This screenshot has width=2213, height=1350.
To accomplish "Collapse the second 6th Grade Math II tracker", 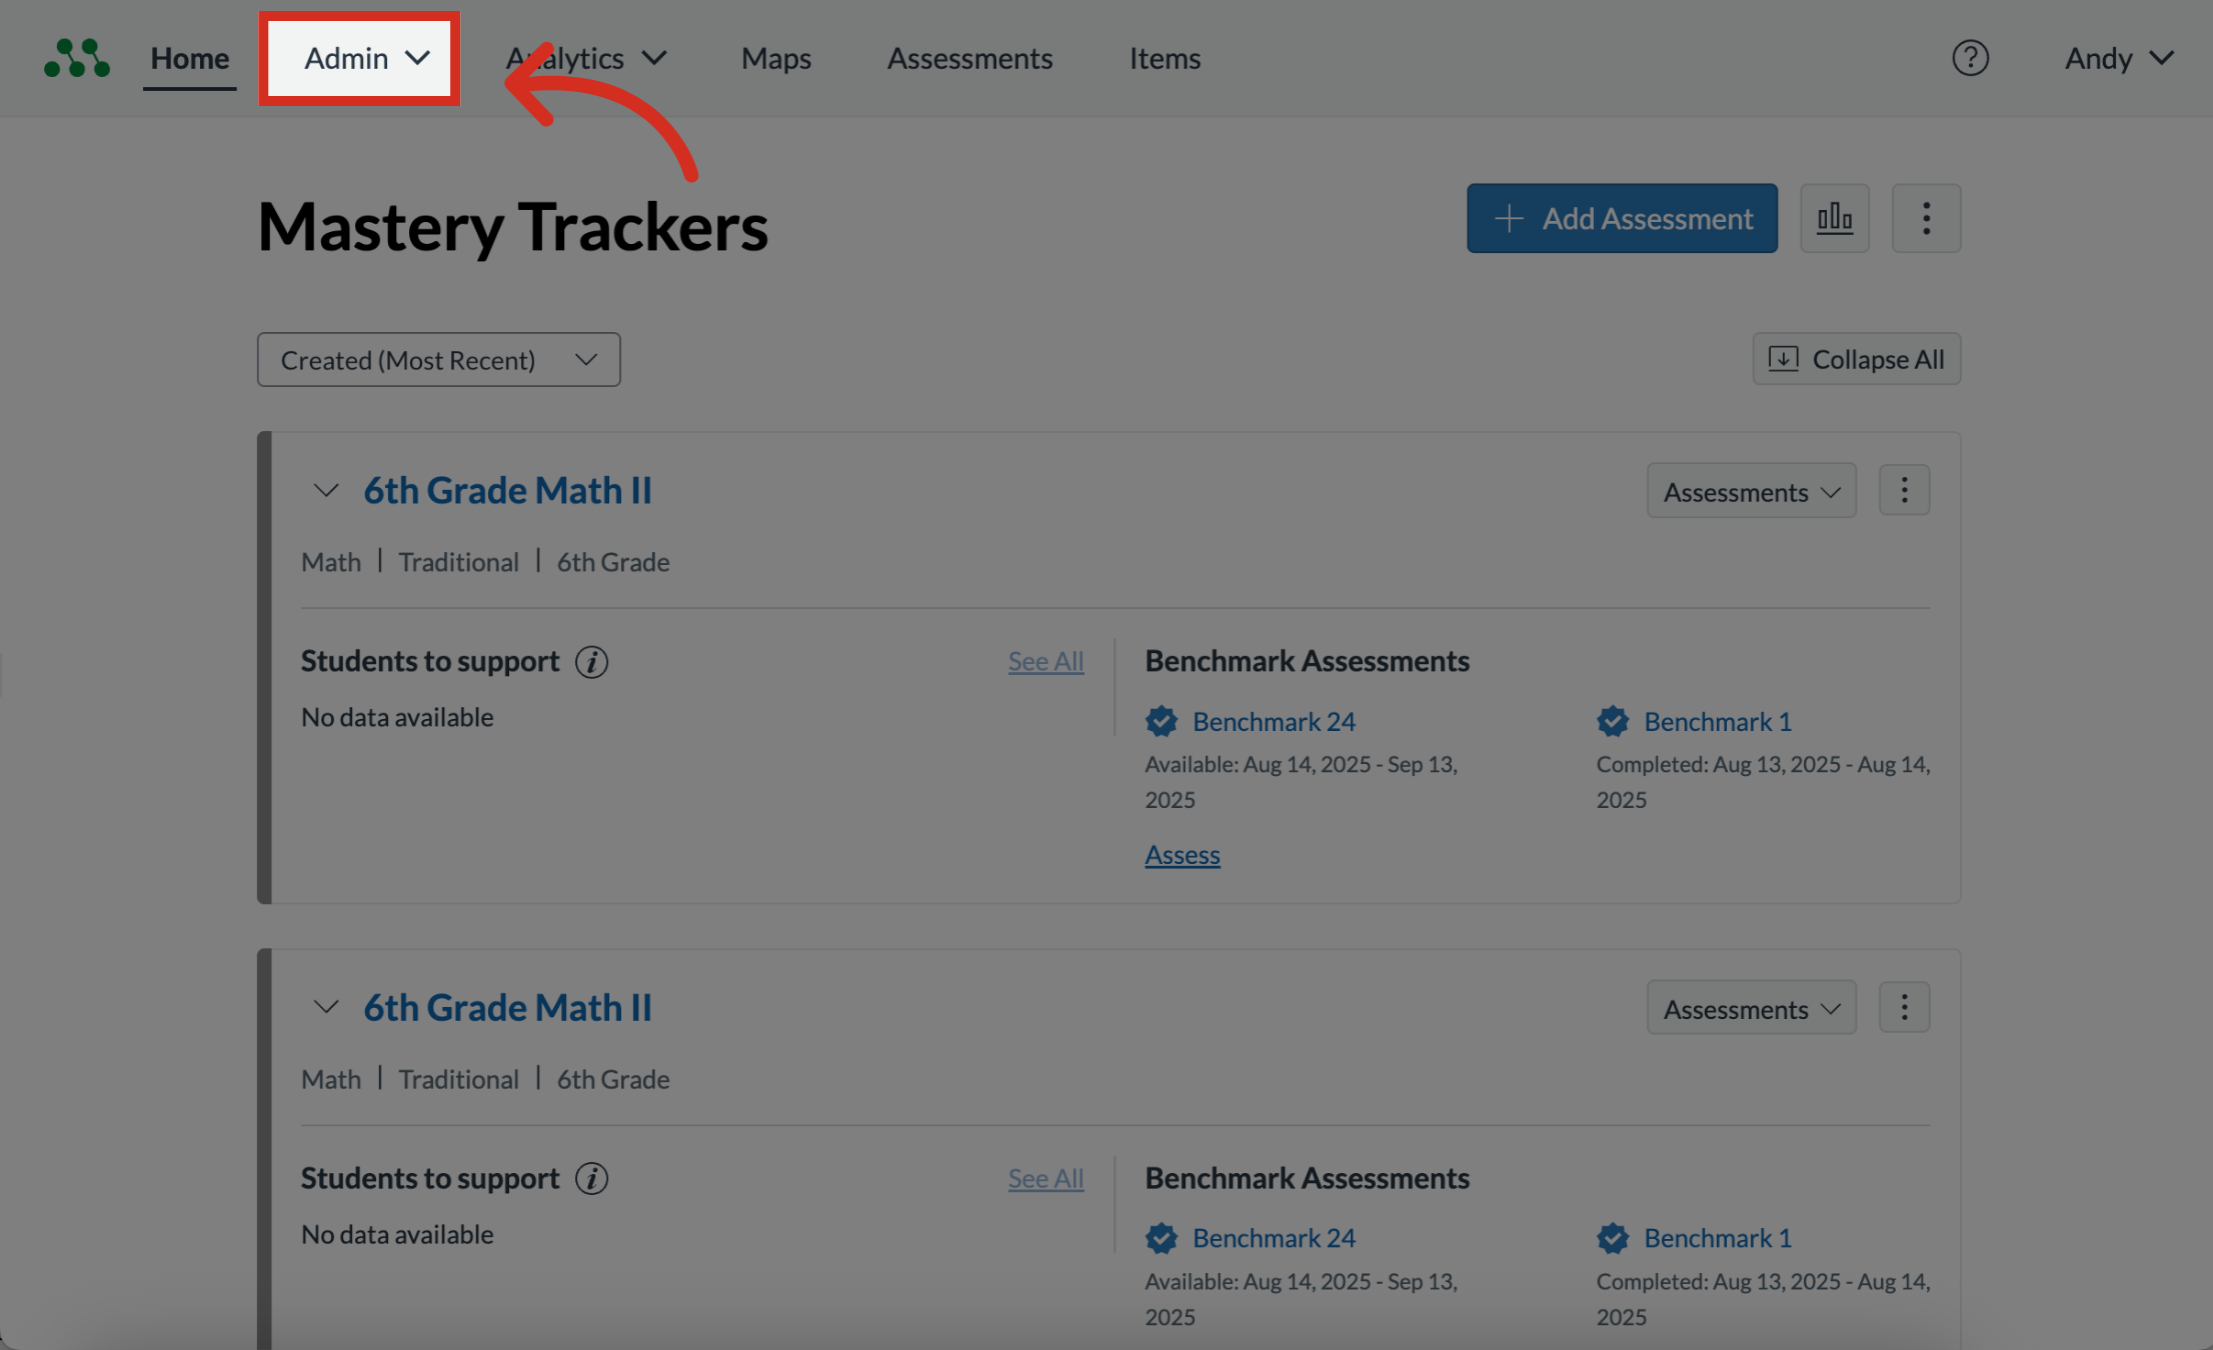I will pyautogui.click(x=326, y=1007).
